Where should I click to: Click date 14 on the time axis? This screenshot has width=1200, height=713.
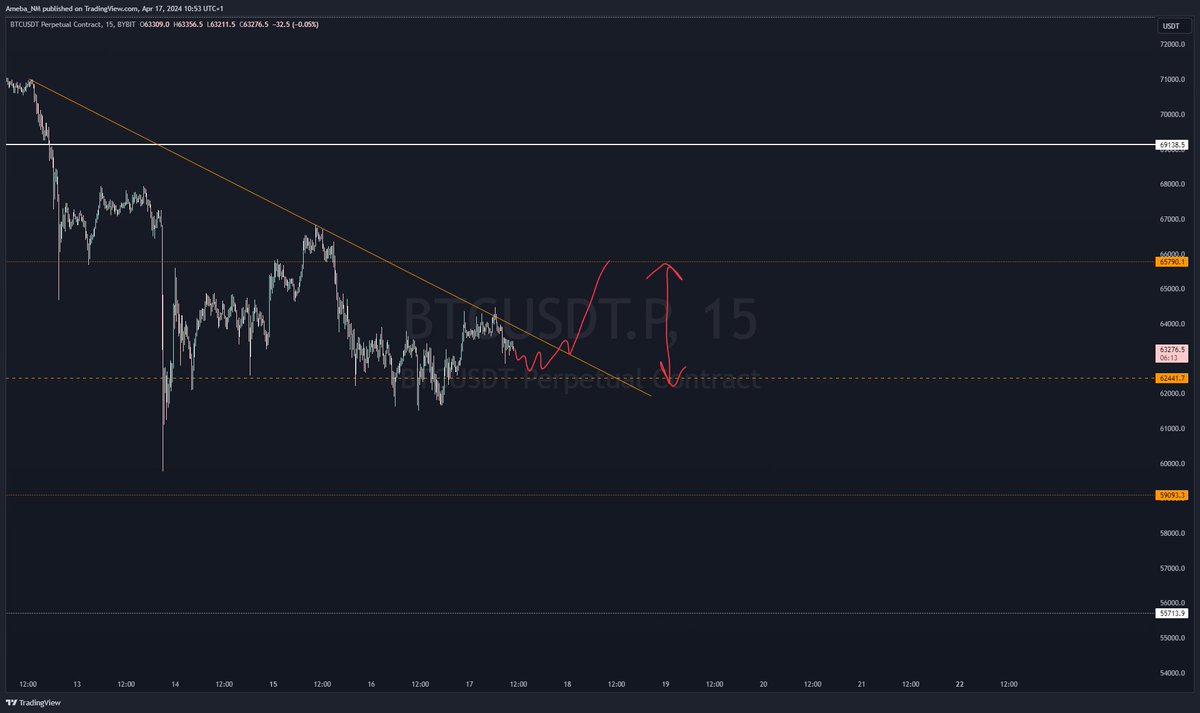[x=175, y=685]
